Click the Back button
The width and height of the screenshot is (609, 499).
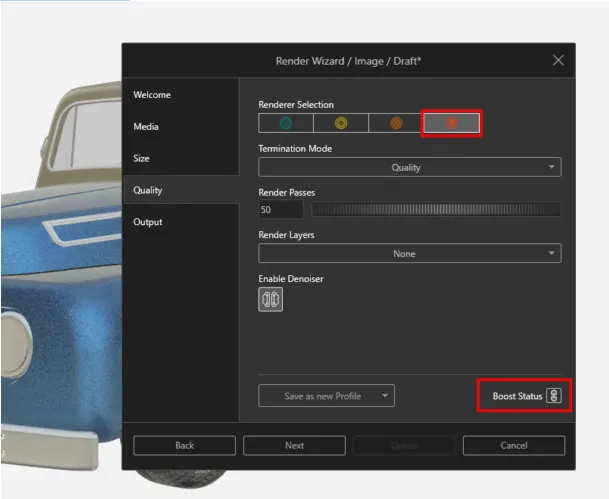(x=184, y=445)
